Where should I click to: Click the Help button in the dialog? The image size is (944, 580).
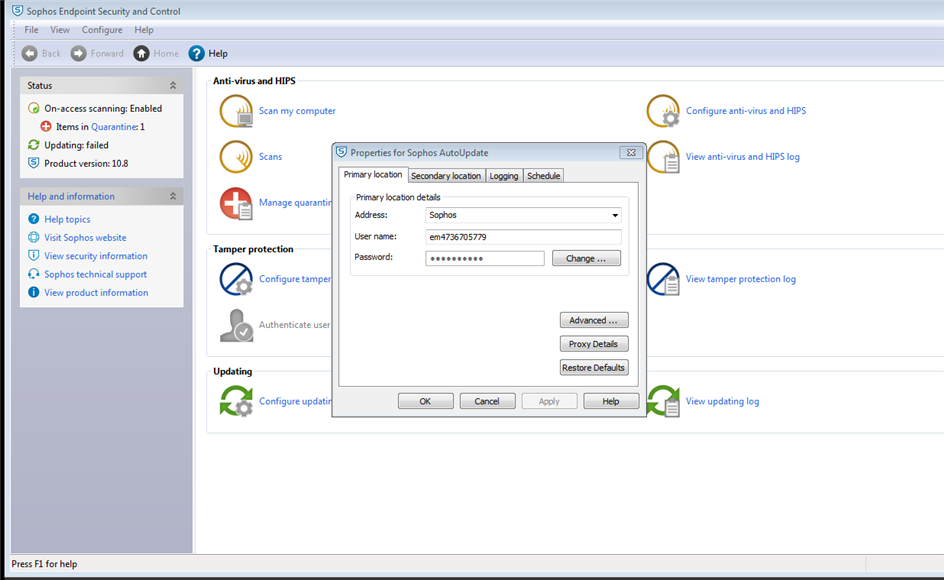(x=611, y=401)
